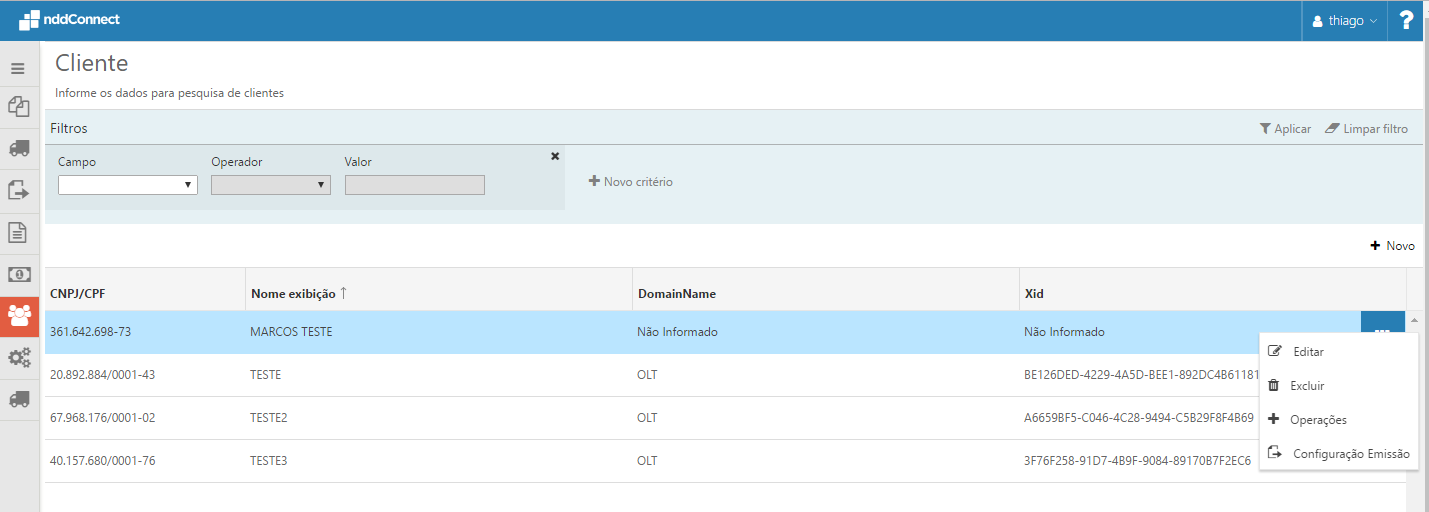The width and height of the screenshot is (1429, 512).
Task: Open the bottom truck sidebar icon
Action: point(18,399)
